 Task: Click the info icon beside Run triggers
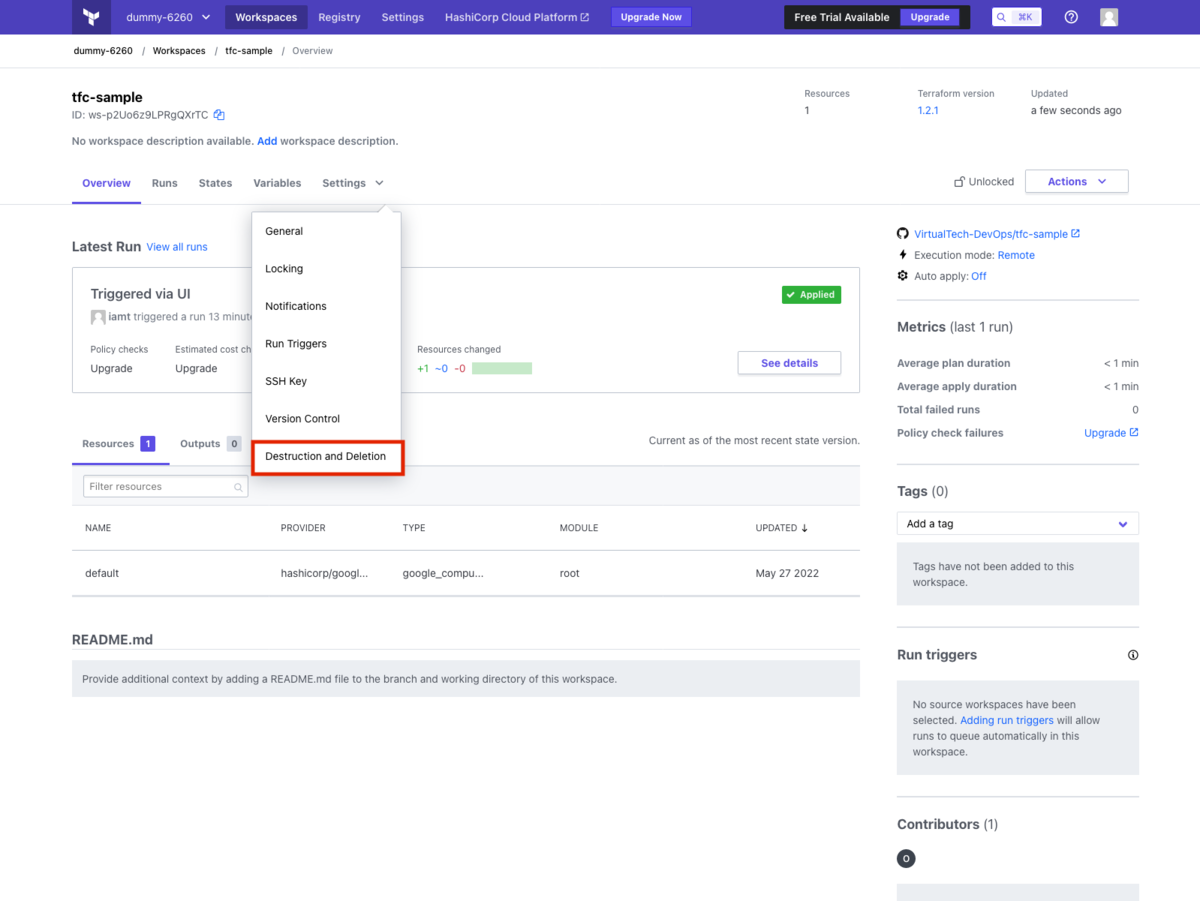1133,655
